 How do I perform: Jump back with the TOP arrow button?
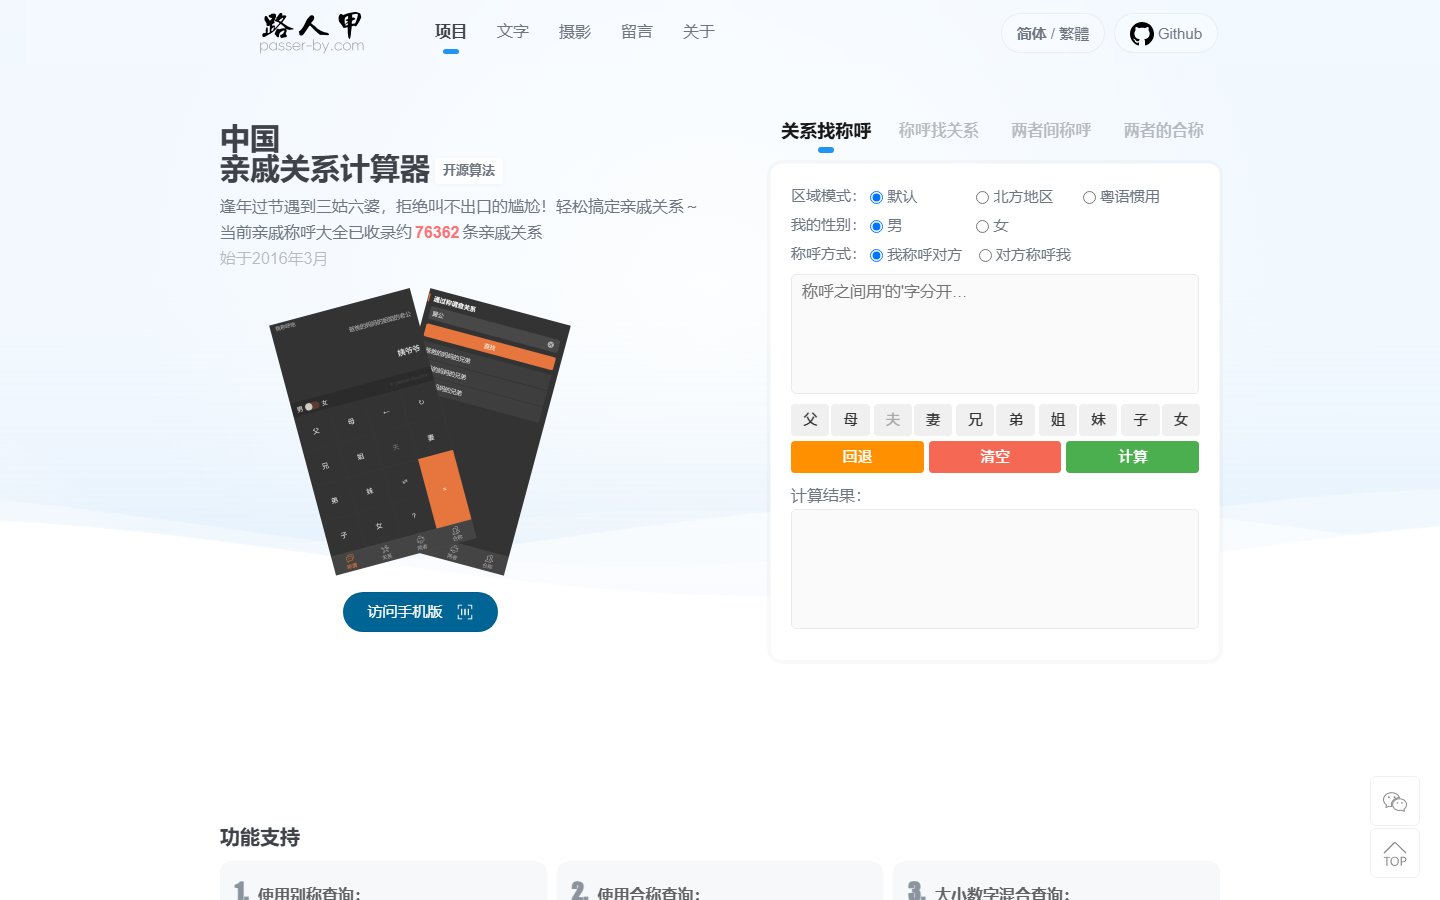click(1395, 853)
